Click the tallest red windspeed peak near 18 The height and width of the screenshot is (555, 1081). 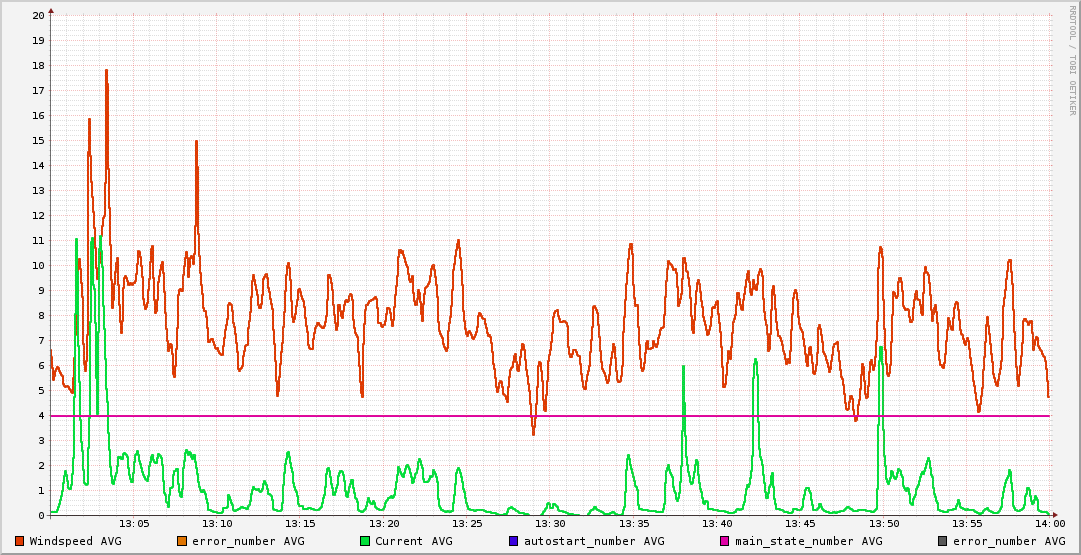pos(106,70)
